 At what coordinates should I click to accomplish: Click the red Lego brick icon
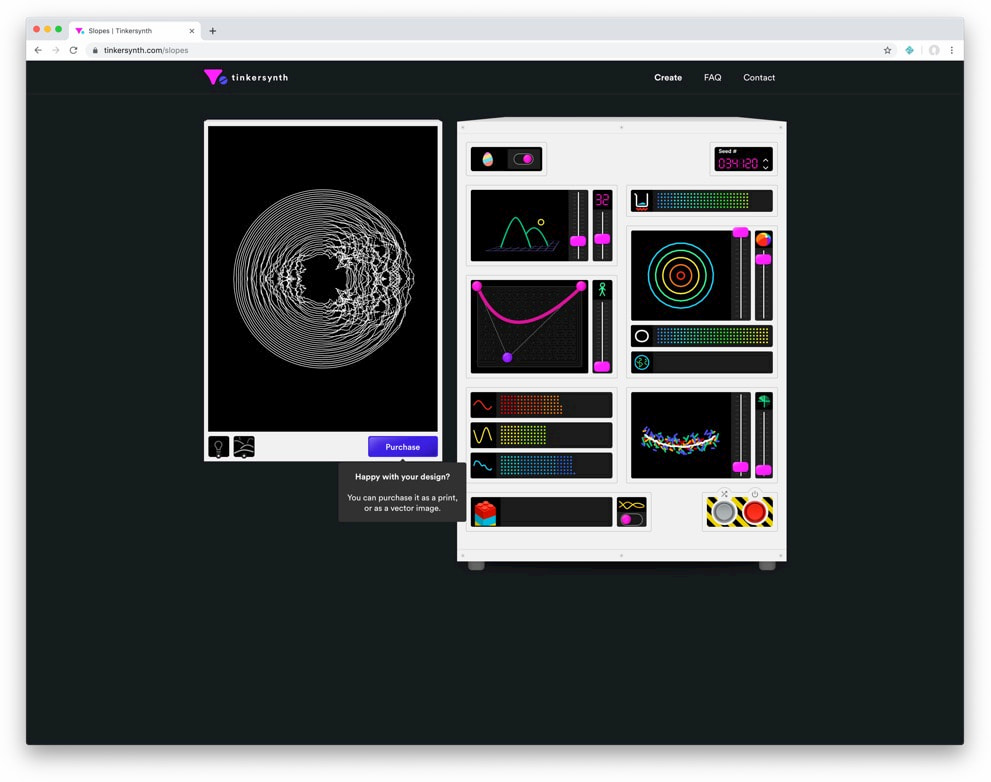(x=483, y=511)
